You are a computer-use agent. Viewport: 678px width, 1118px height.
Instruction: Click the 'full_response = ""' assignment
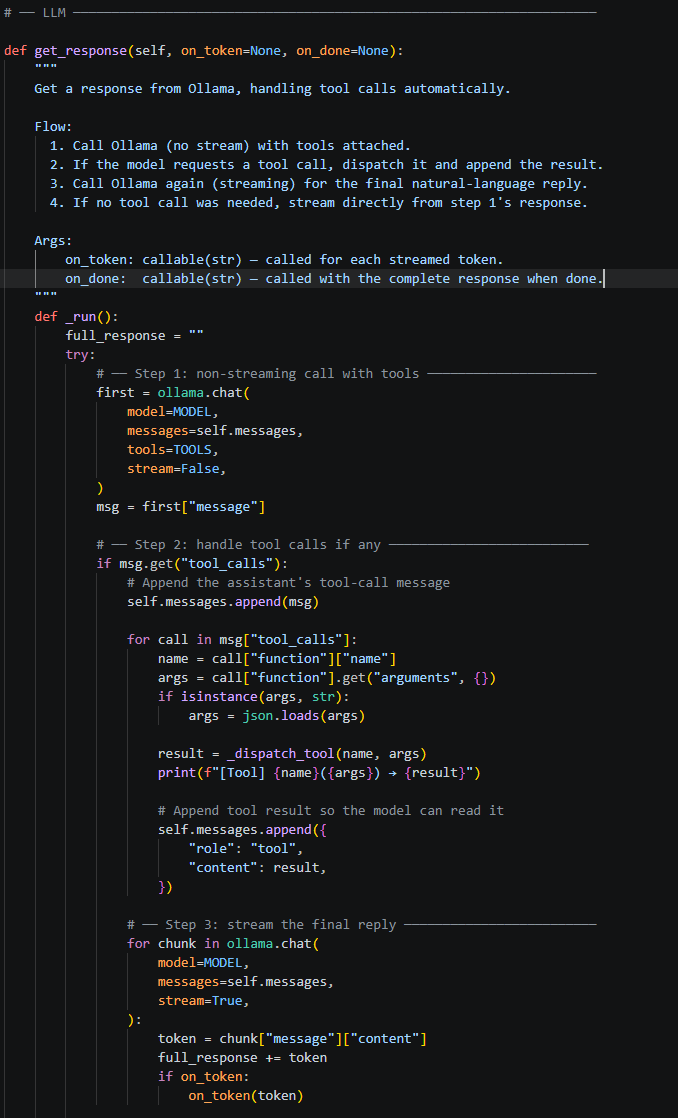tap(135, 335)
